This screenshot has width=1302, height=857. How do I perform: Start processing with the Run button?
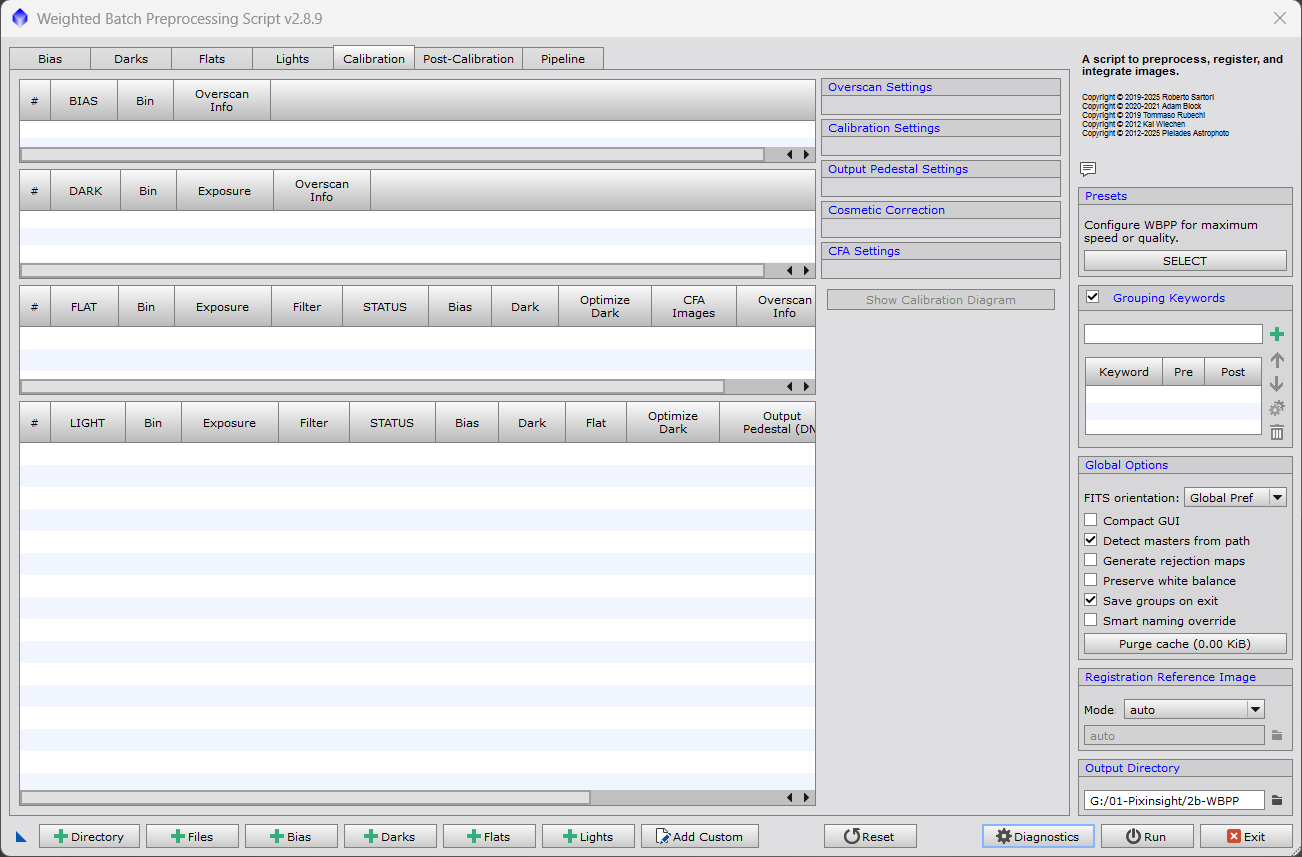[x=1147, y=837]
